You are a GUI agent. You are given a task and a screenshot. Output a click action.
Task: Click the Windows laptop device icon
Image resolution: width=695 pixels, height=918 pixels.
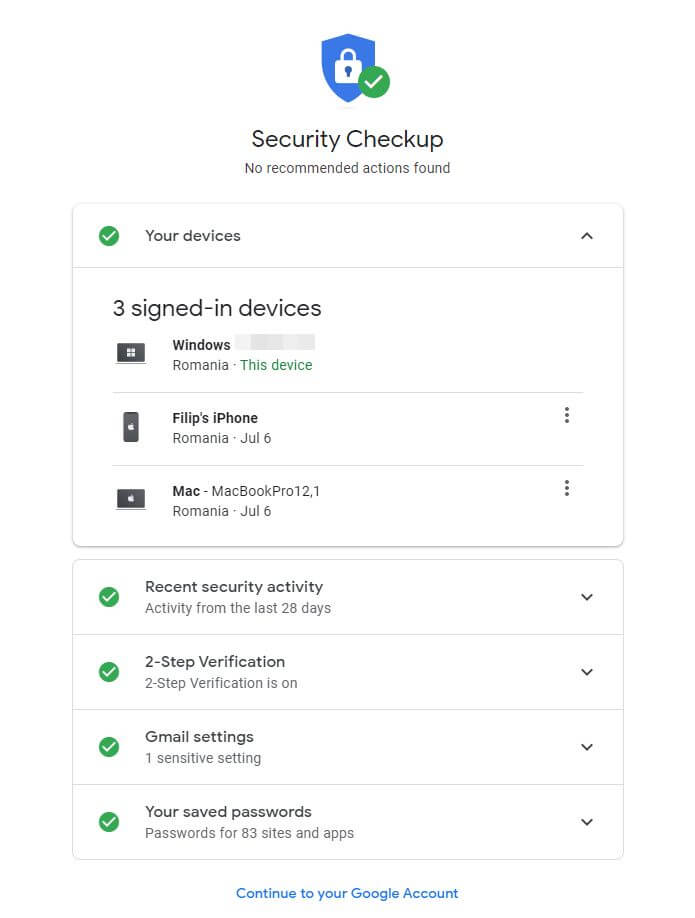[x=131, y=353]
